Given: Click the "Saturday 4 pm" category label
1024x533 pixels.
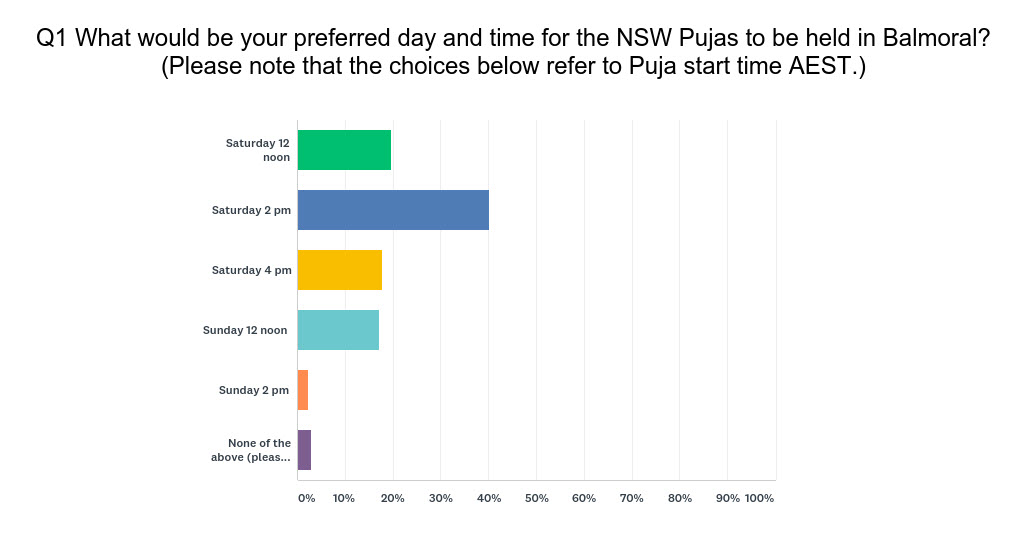Looking at the screenshot, I should coord(251,270).
